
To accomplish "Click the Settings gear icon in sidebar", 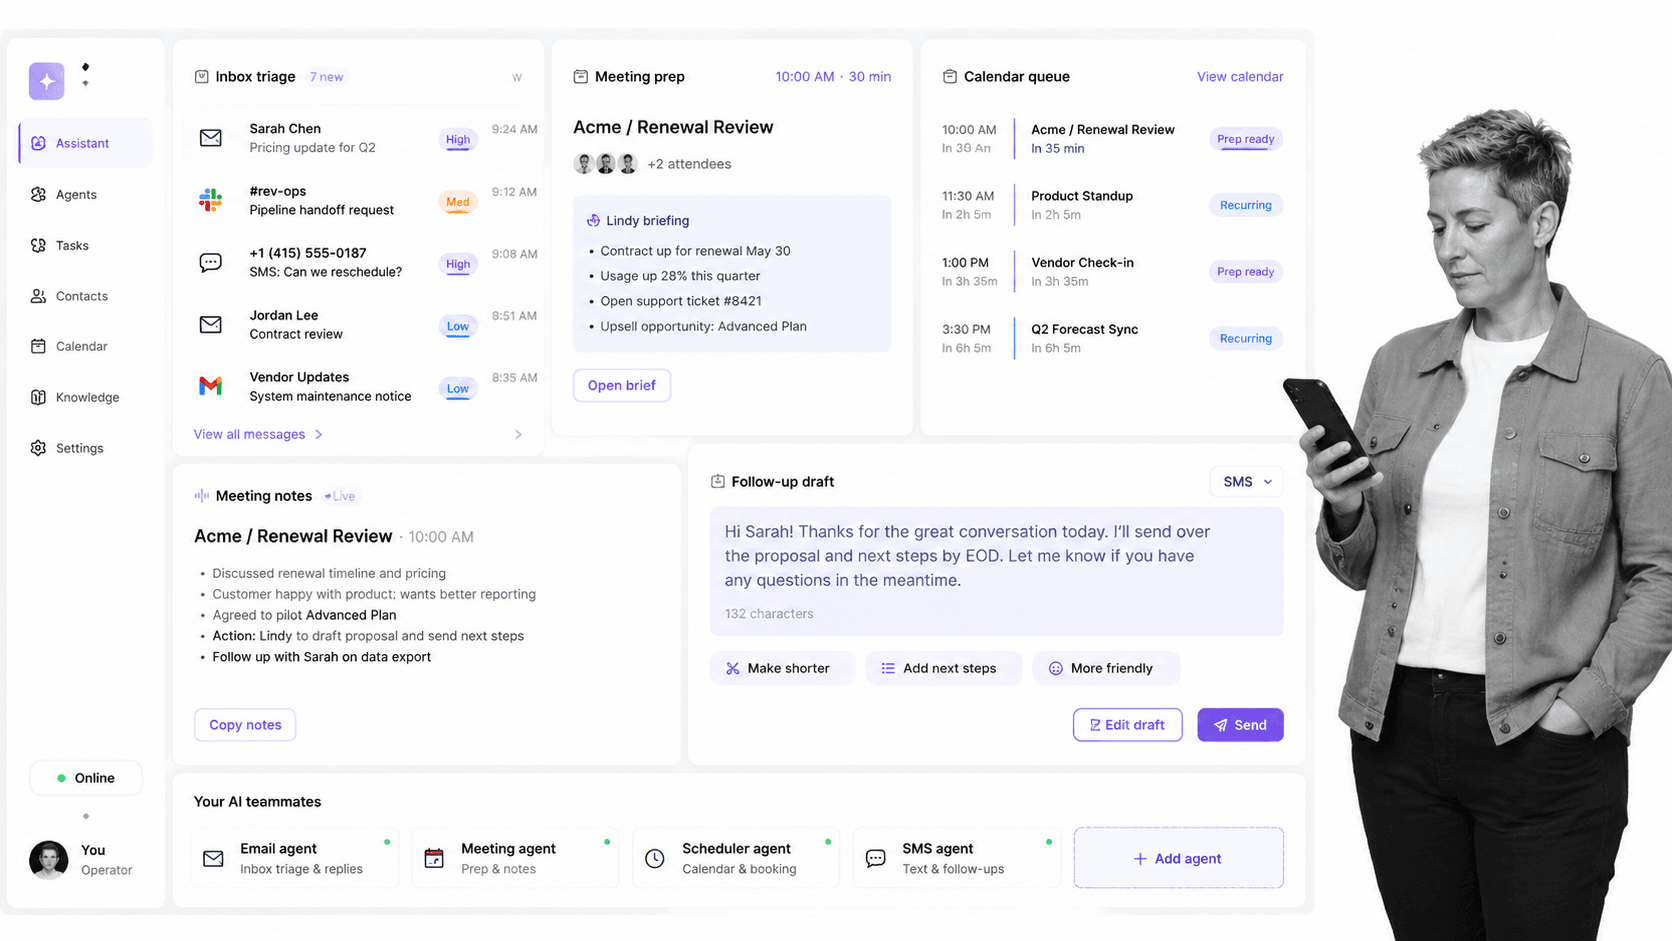I will click(38, 448).
